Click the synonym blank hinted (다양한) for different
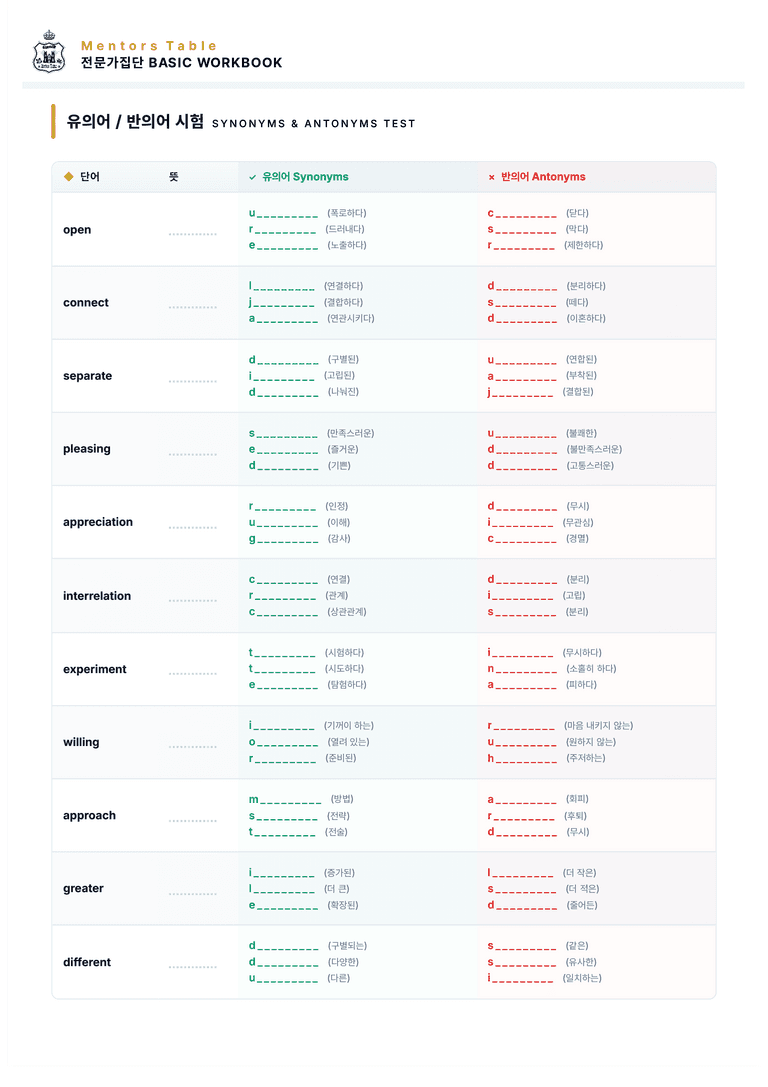This screenshot has height=1087, width=768. pyautogui.click(x=283, y=962)
